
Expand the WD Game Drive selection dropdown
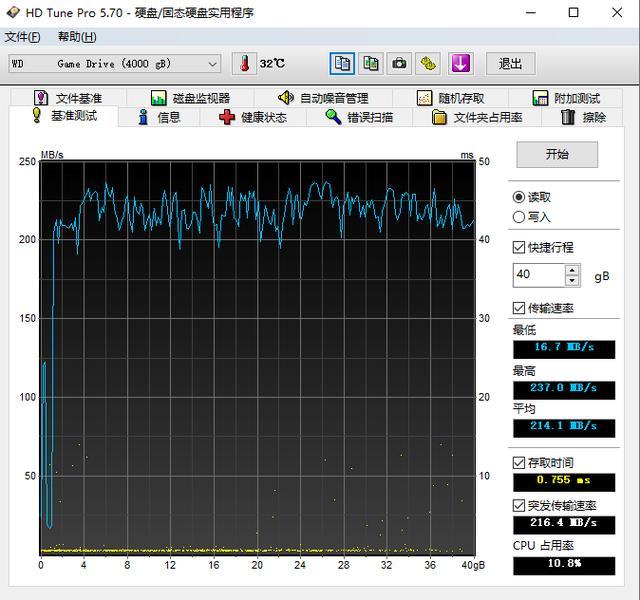pos(212,64)
